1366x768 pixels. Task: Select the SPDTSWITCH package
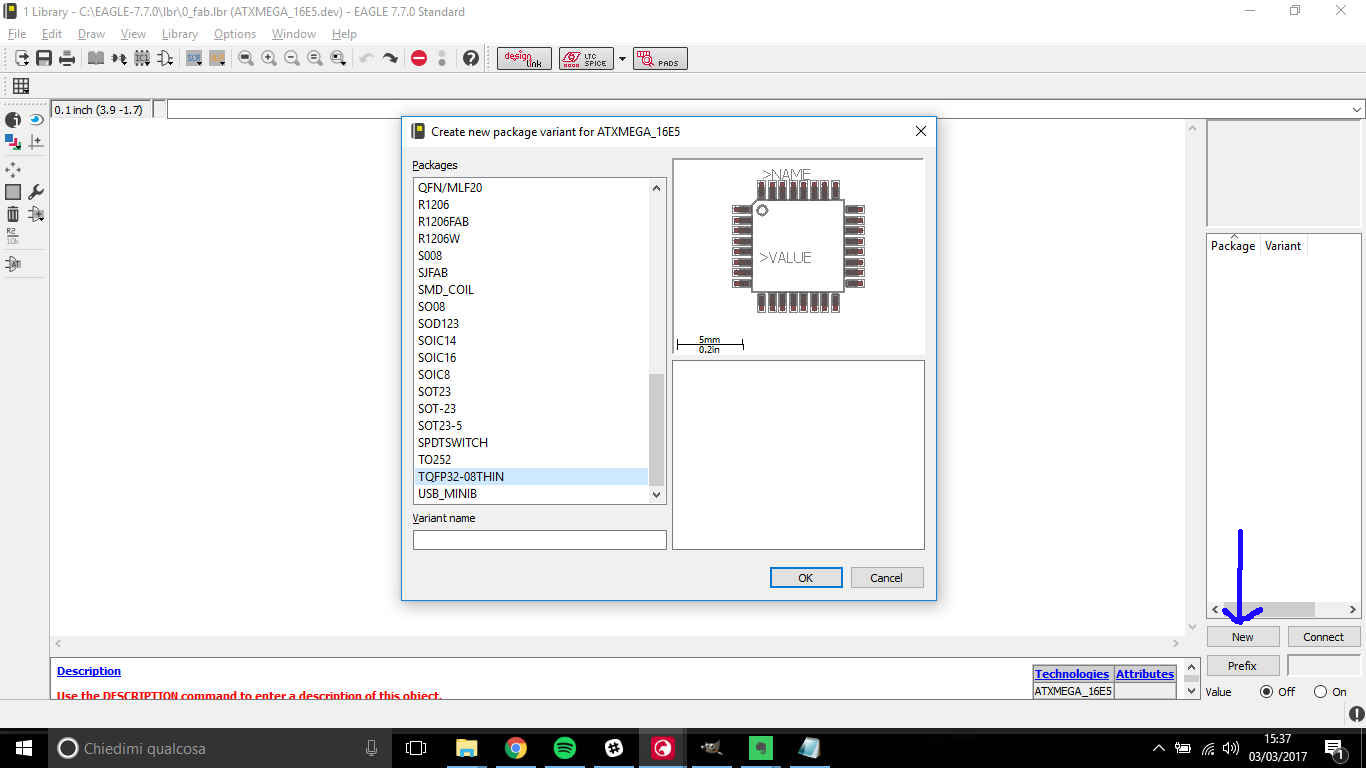pos(531,443)
